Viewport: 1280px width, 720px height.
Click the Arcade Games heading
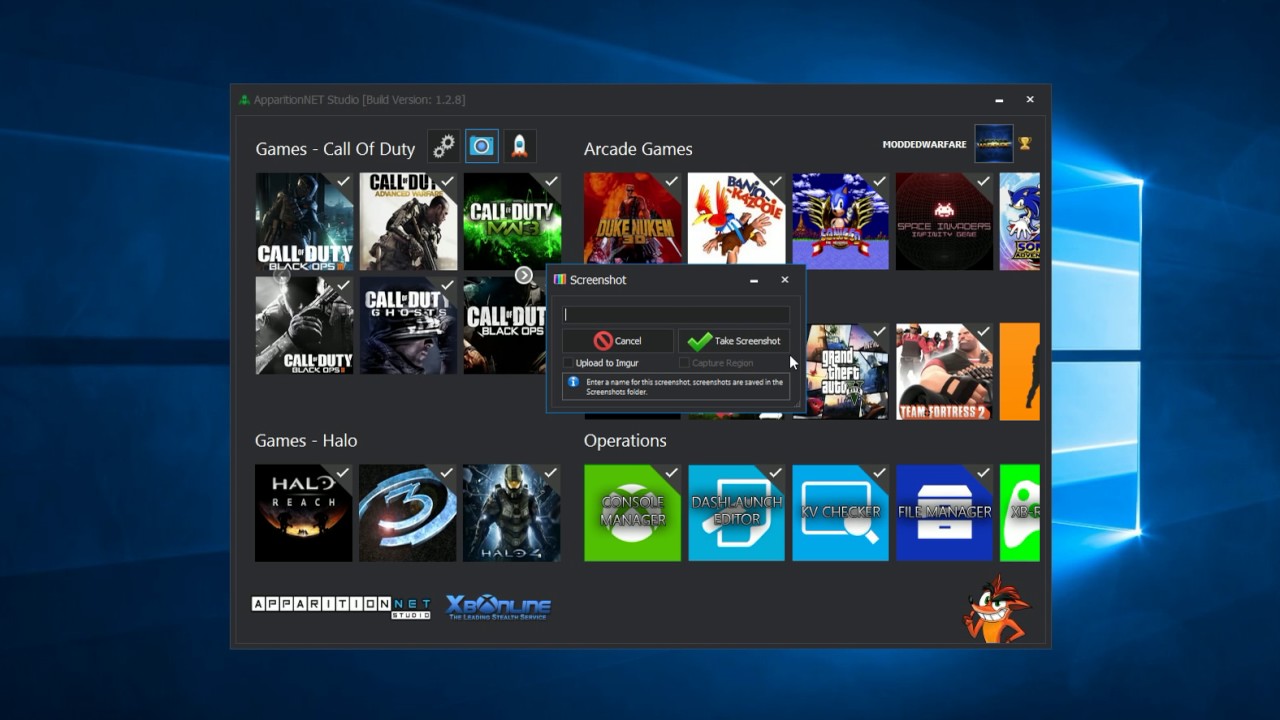pyautogui.click(x=638, y=149)
